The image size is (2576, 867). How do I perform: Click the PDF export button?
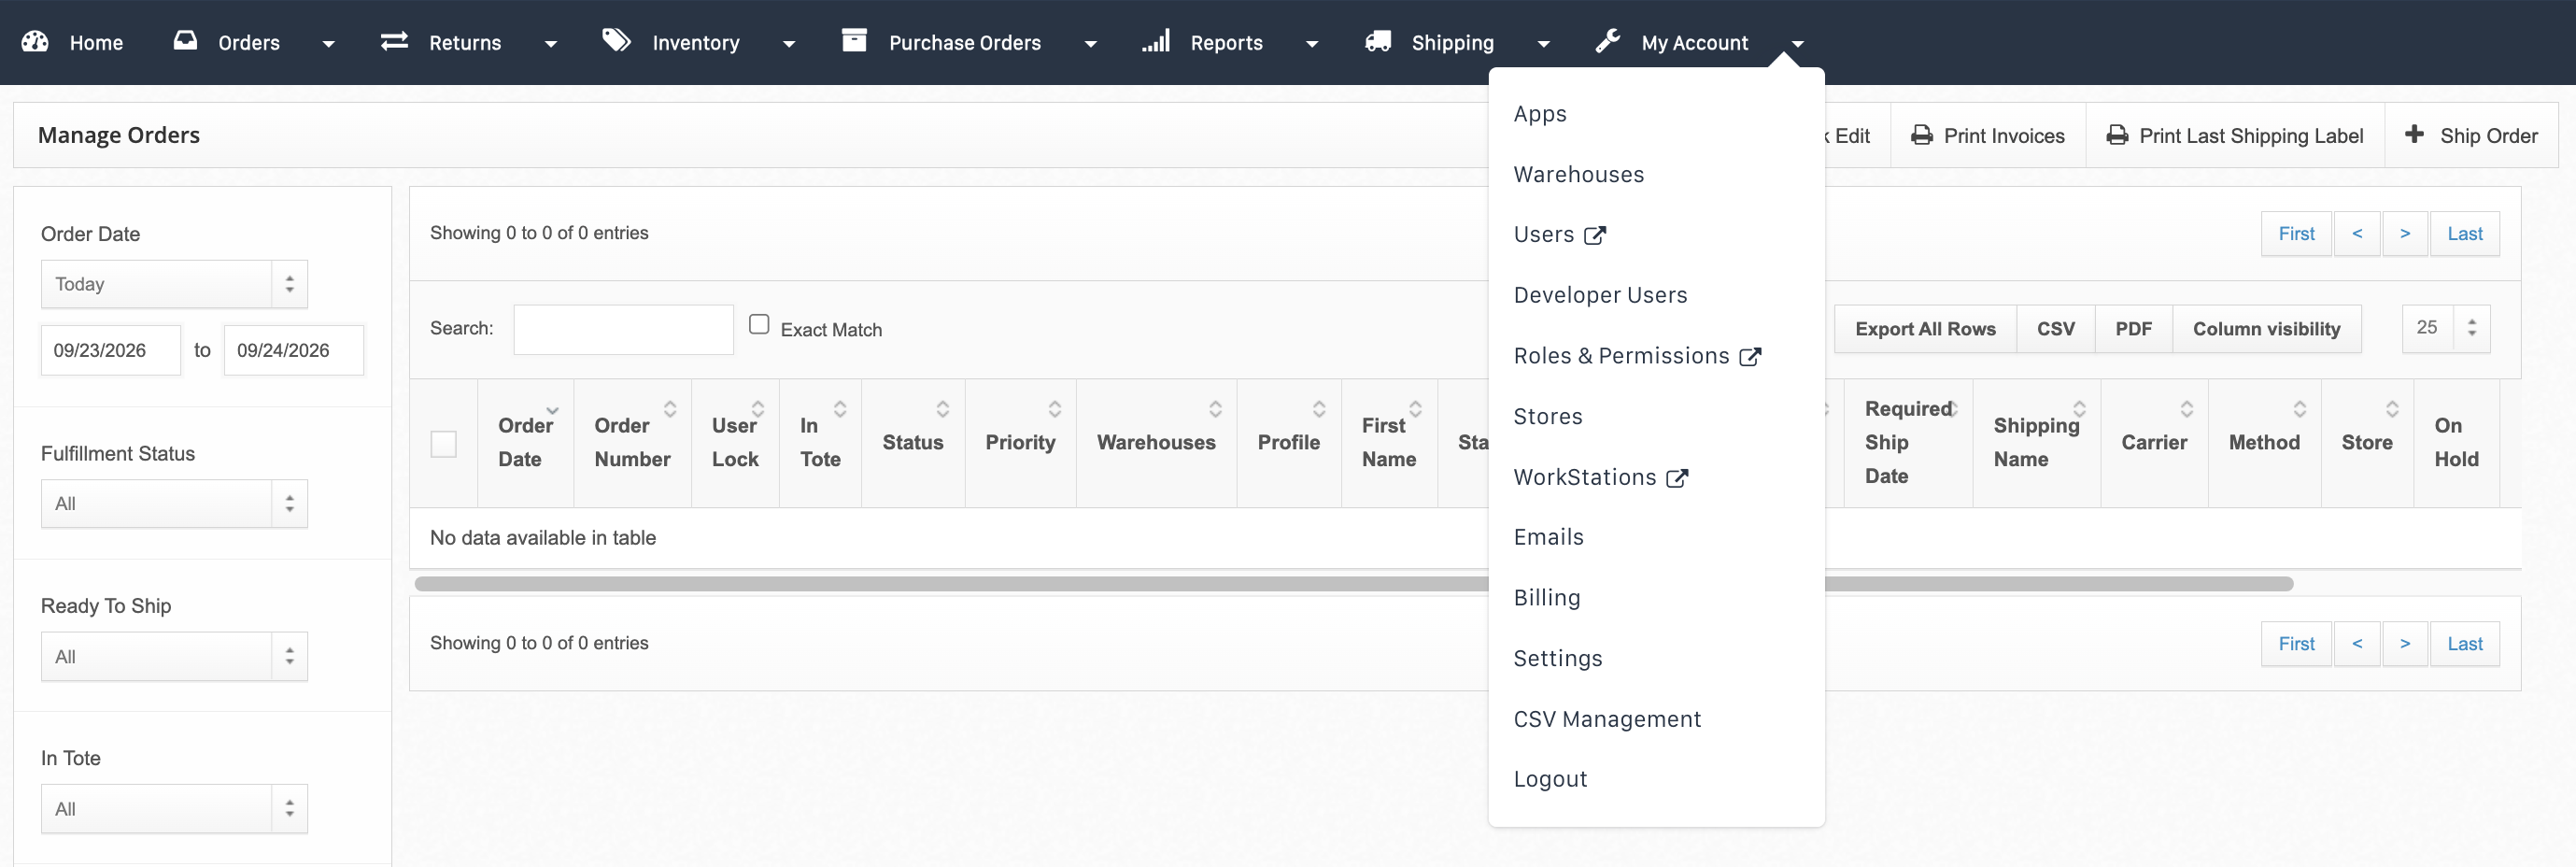click(2133, 329)
